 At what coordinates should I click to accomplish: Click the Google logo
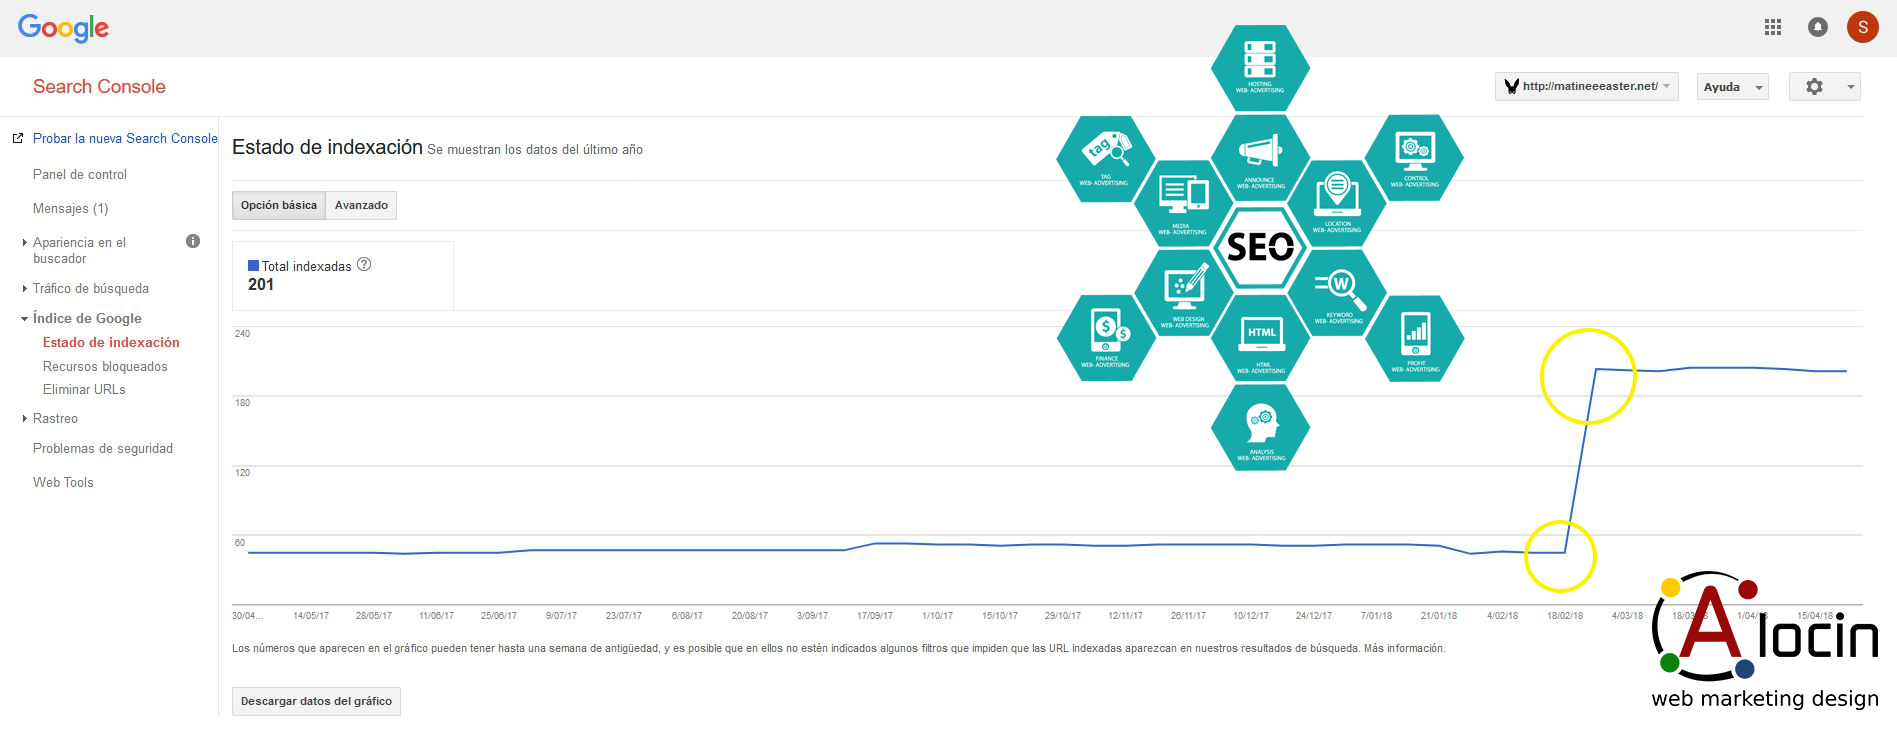pyautogui.click(x=63, y=28)
